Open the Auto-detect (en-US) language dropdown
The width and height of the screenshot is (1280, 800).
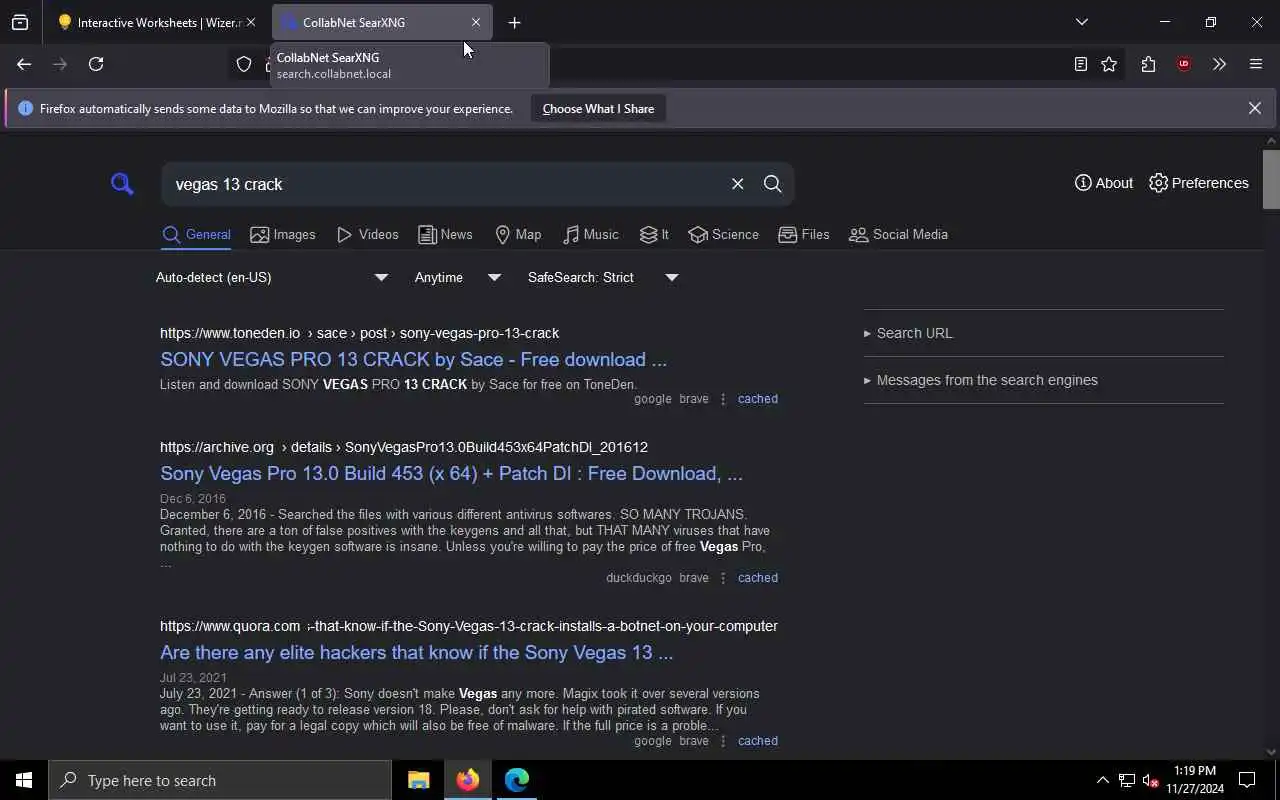272,277
